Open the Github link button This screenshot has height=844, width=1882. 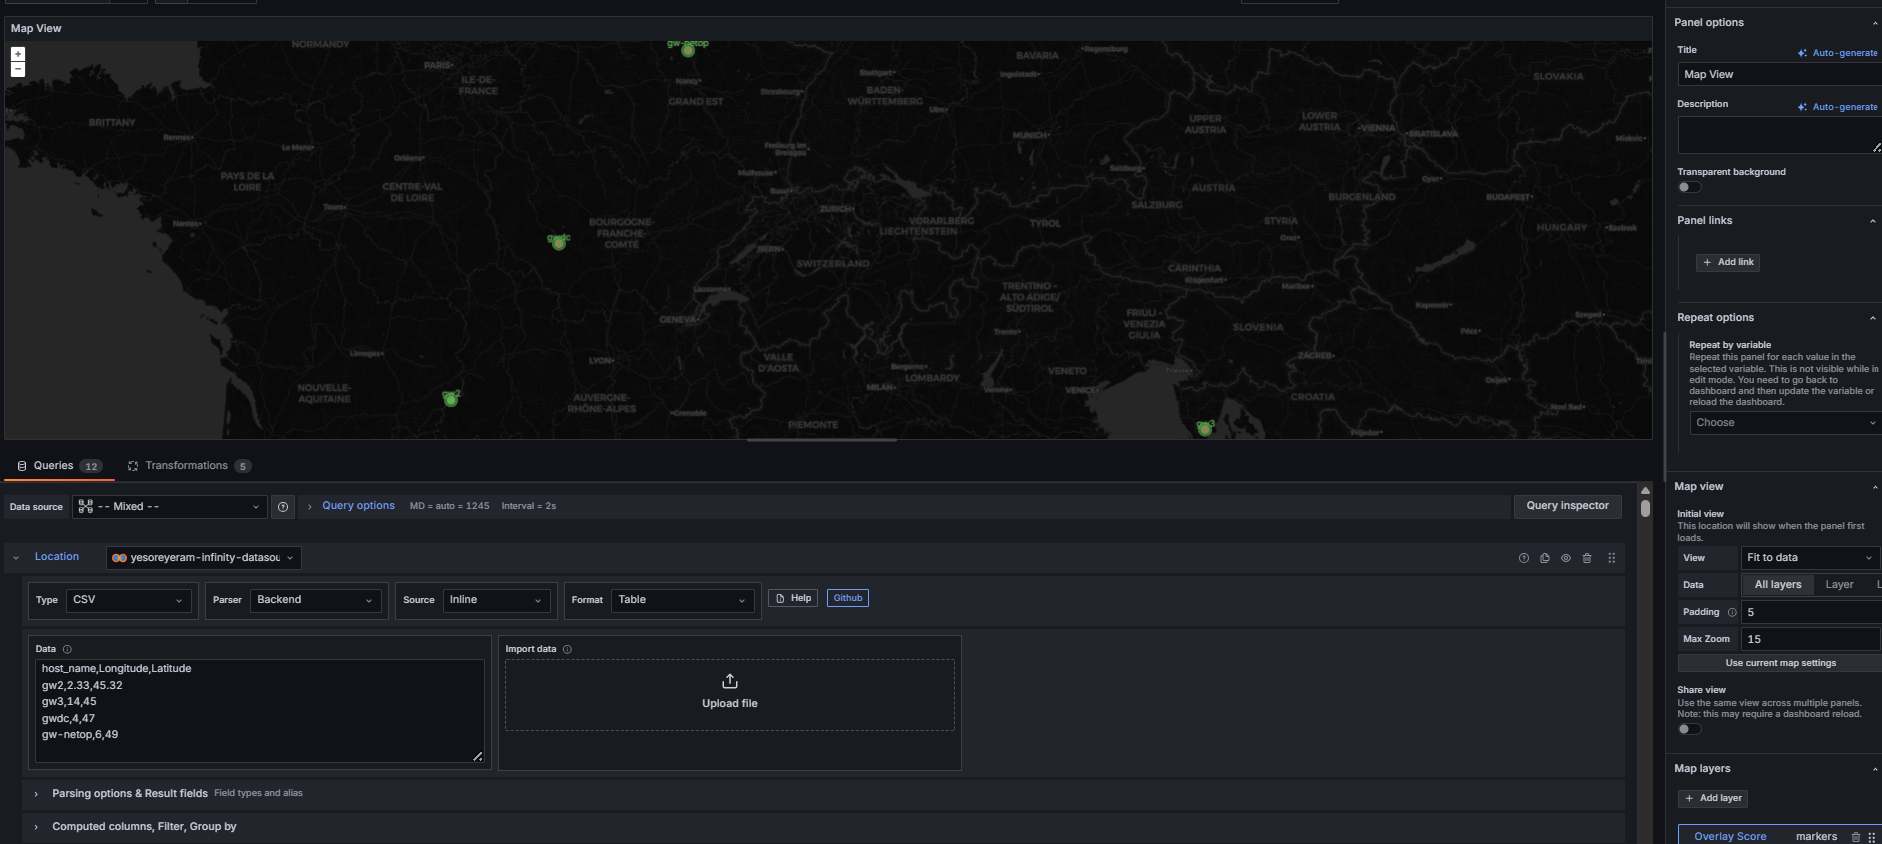coord(848,598)
